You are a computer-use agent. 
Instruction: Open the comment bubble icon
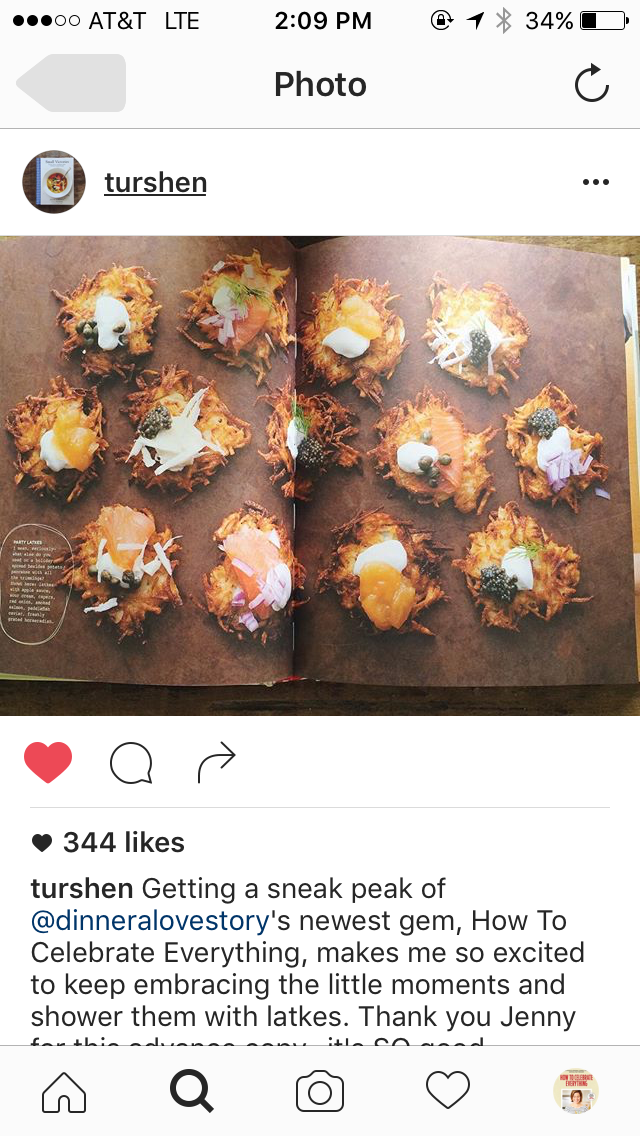(x=131, y=763)
